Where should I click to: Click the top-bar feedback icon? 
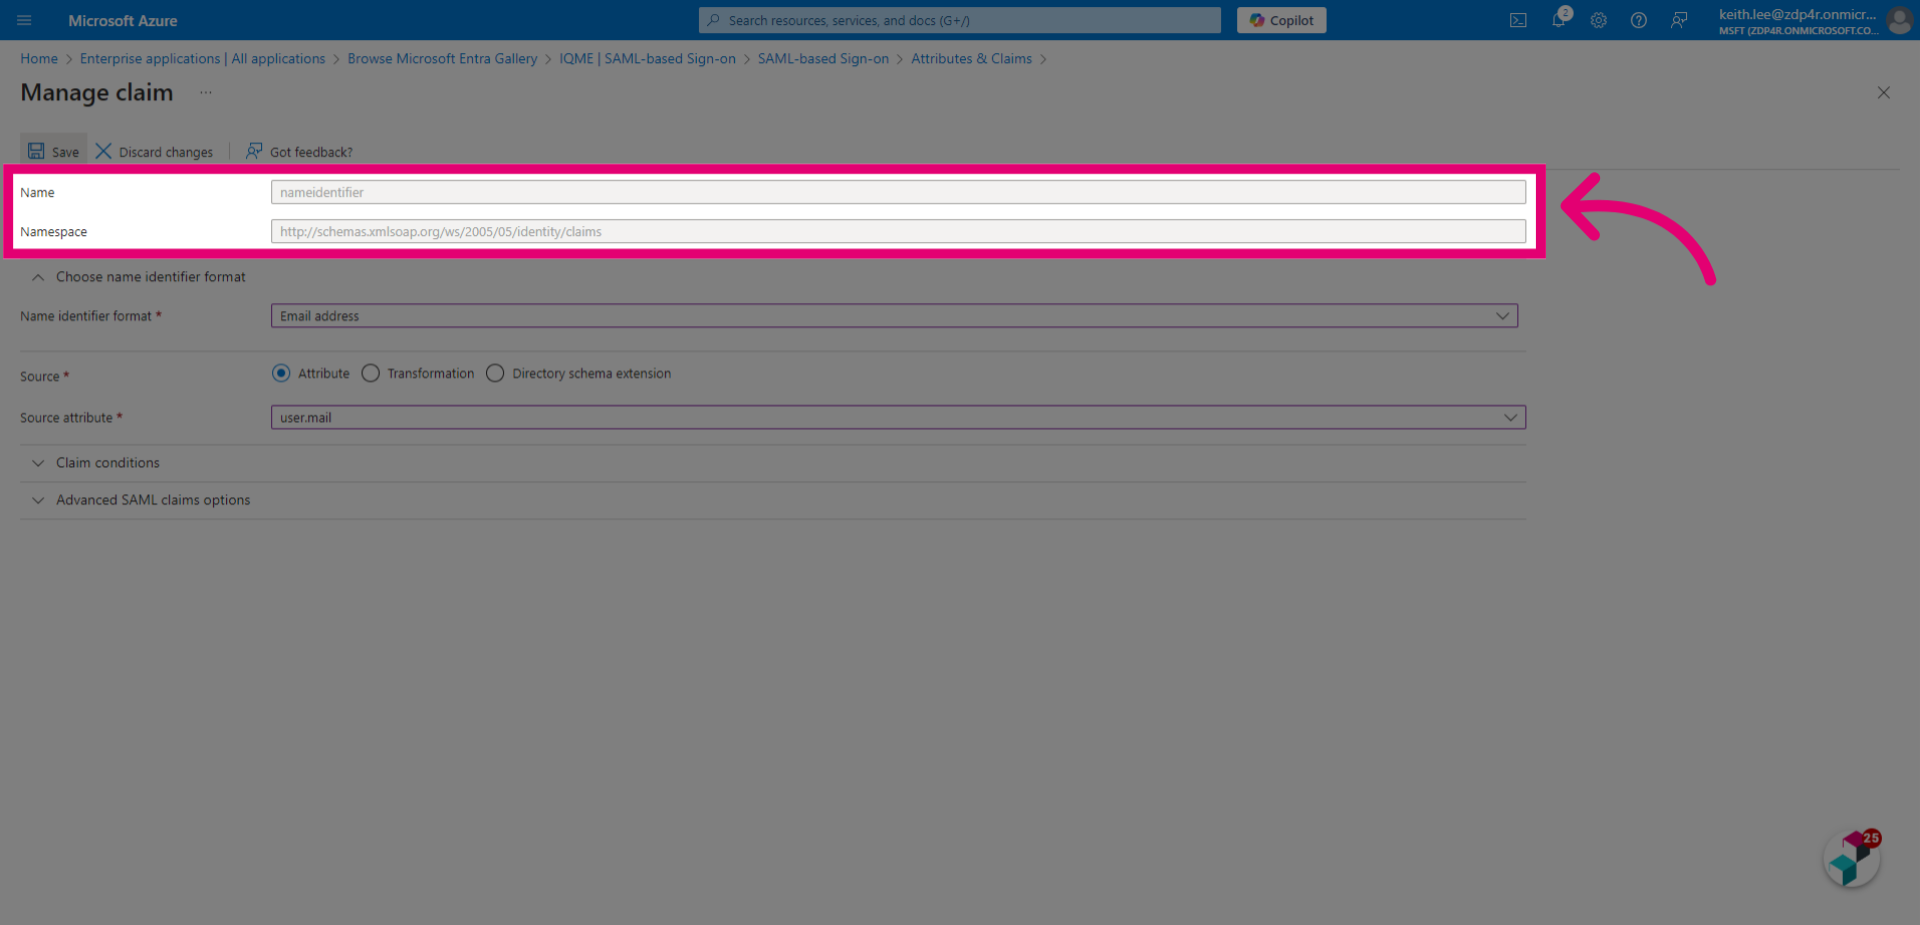[x=1679, y=20]
